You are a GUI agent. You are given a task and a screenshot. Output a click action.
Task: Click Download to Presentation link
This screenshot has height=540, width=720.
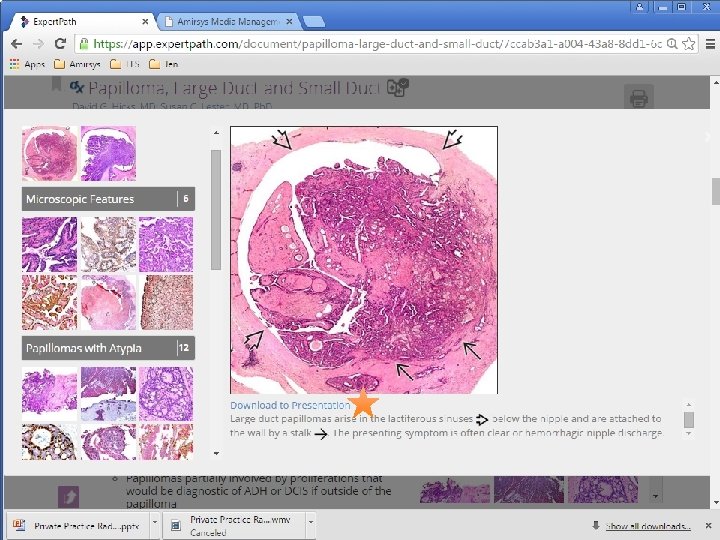290,405
